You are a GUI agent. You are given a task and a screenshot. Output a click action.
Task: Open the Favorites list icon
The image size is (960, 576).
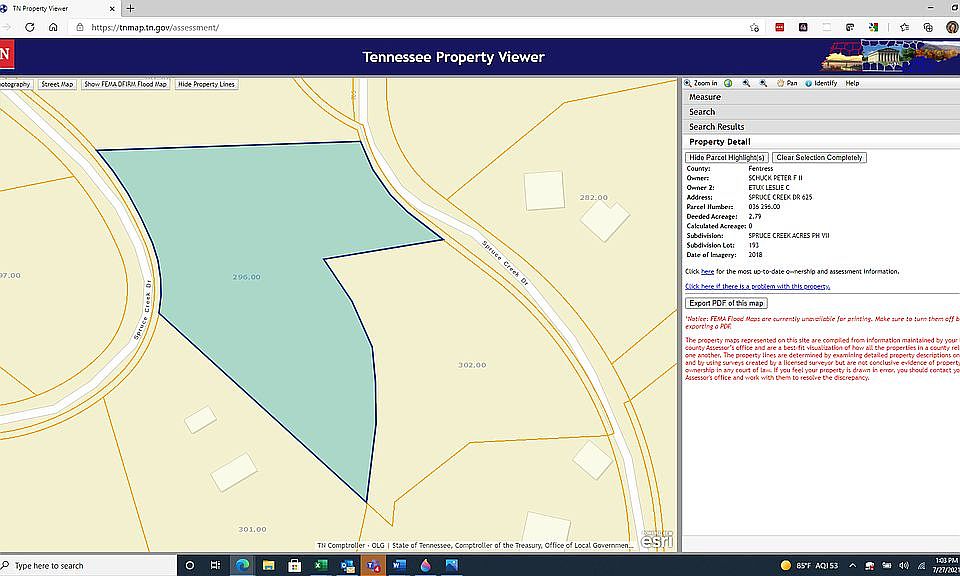(x=904, y=28)
